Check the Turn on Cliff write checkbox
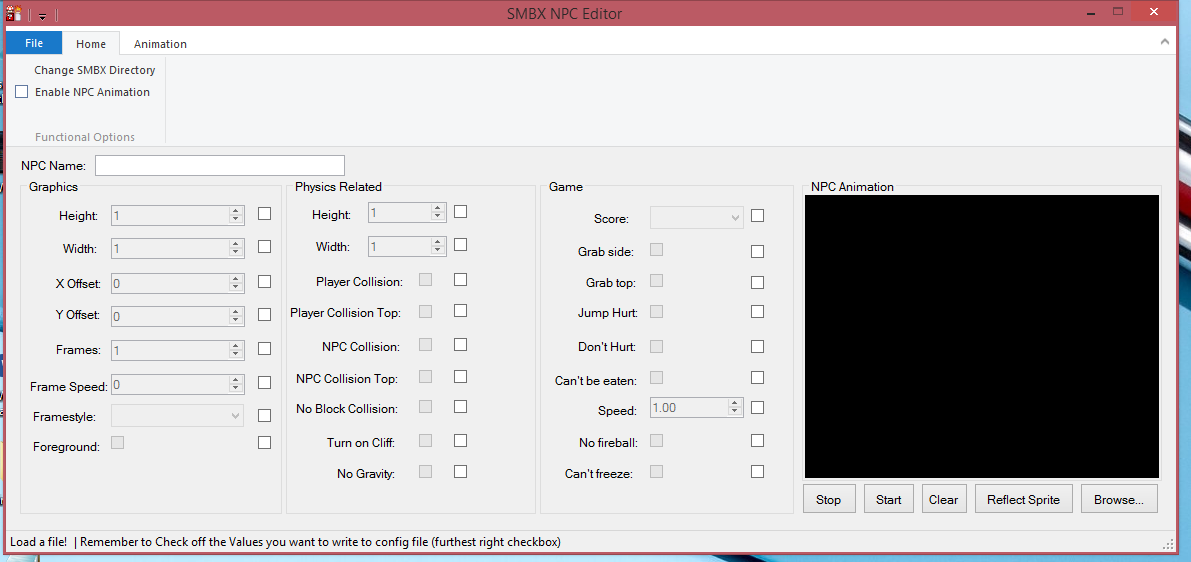The width and height of the screenshot is (1191, 562). coord(460,440)
